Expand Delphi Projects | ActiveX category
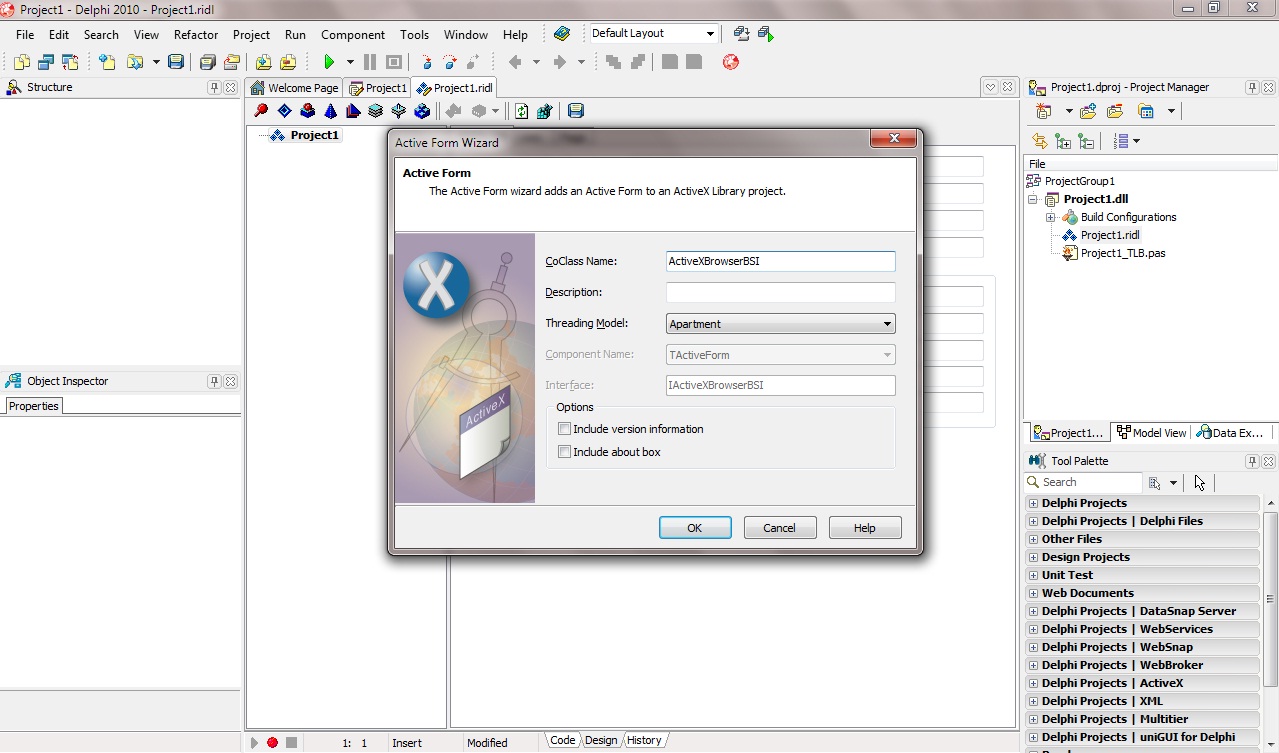The image size is (1279, 753). [1033, 683]
